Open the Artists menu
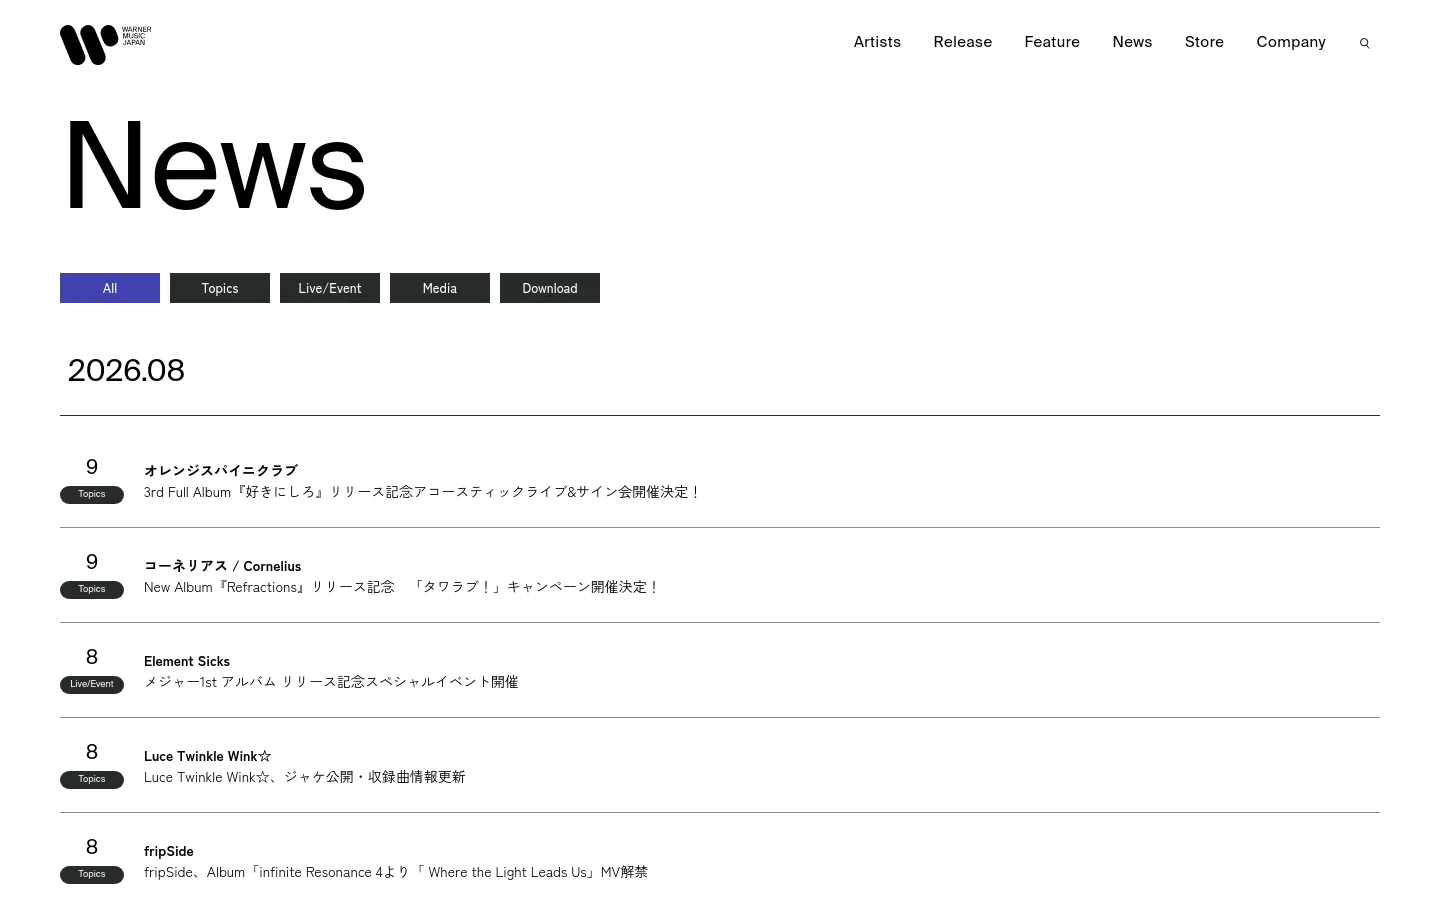Screen dimensions: 1440x900 (877, 42)
